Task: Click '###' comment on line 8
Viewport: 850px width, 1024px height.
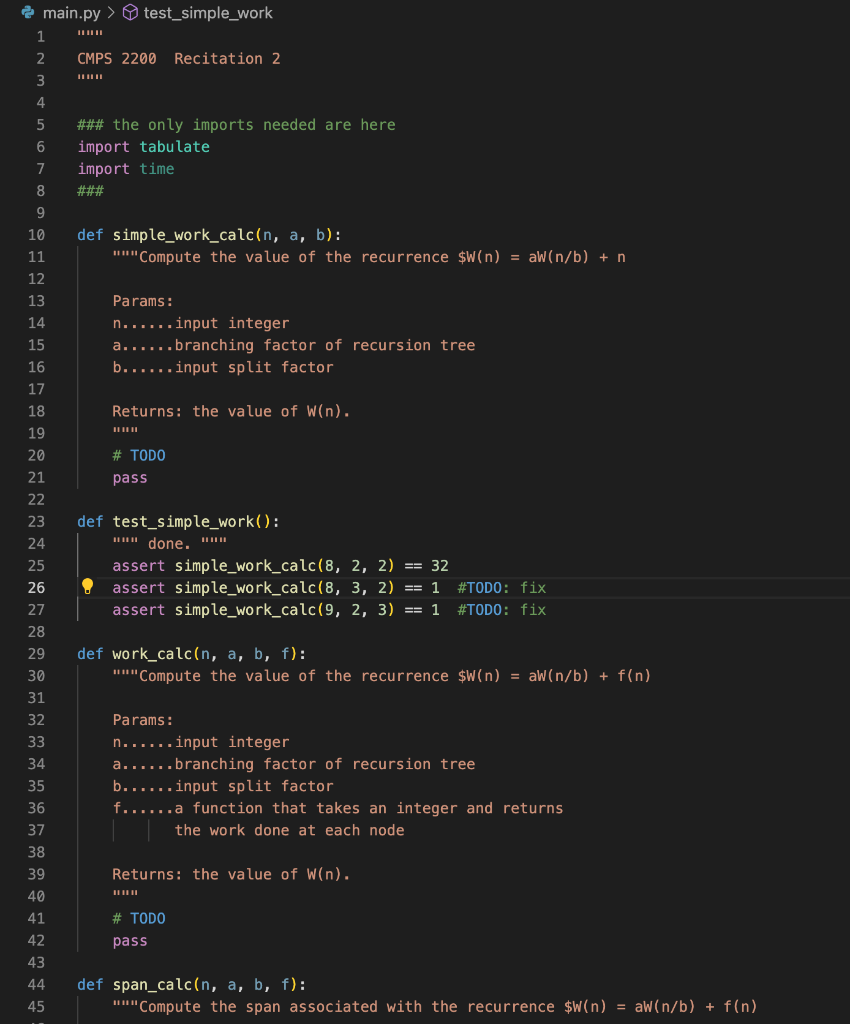Action: click(90, 191)
